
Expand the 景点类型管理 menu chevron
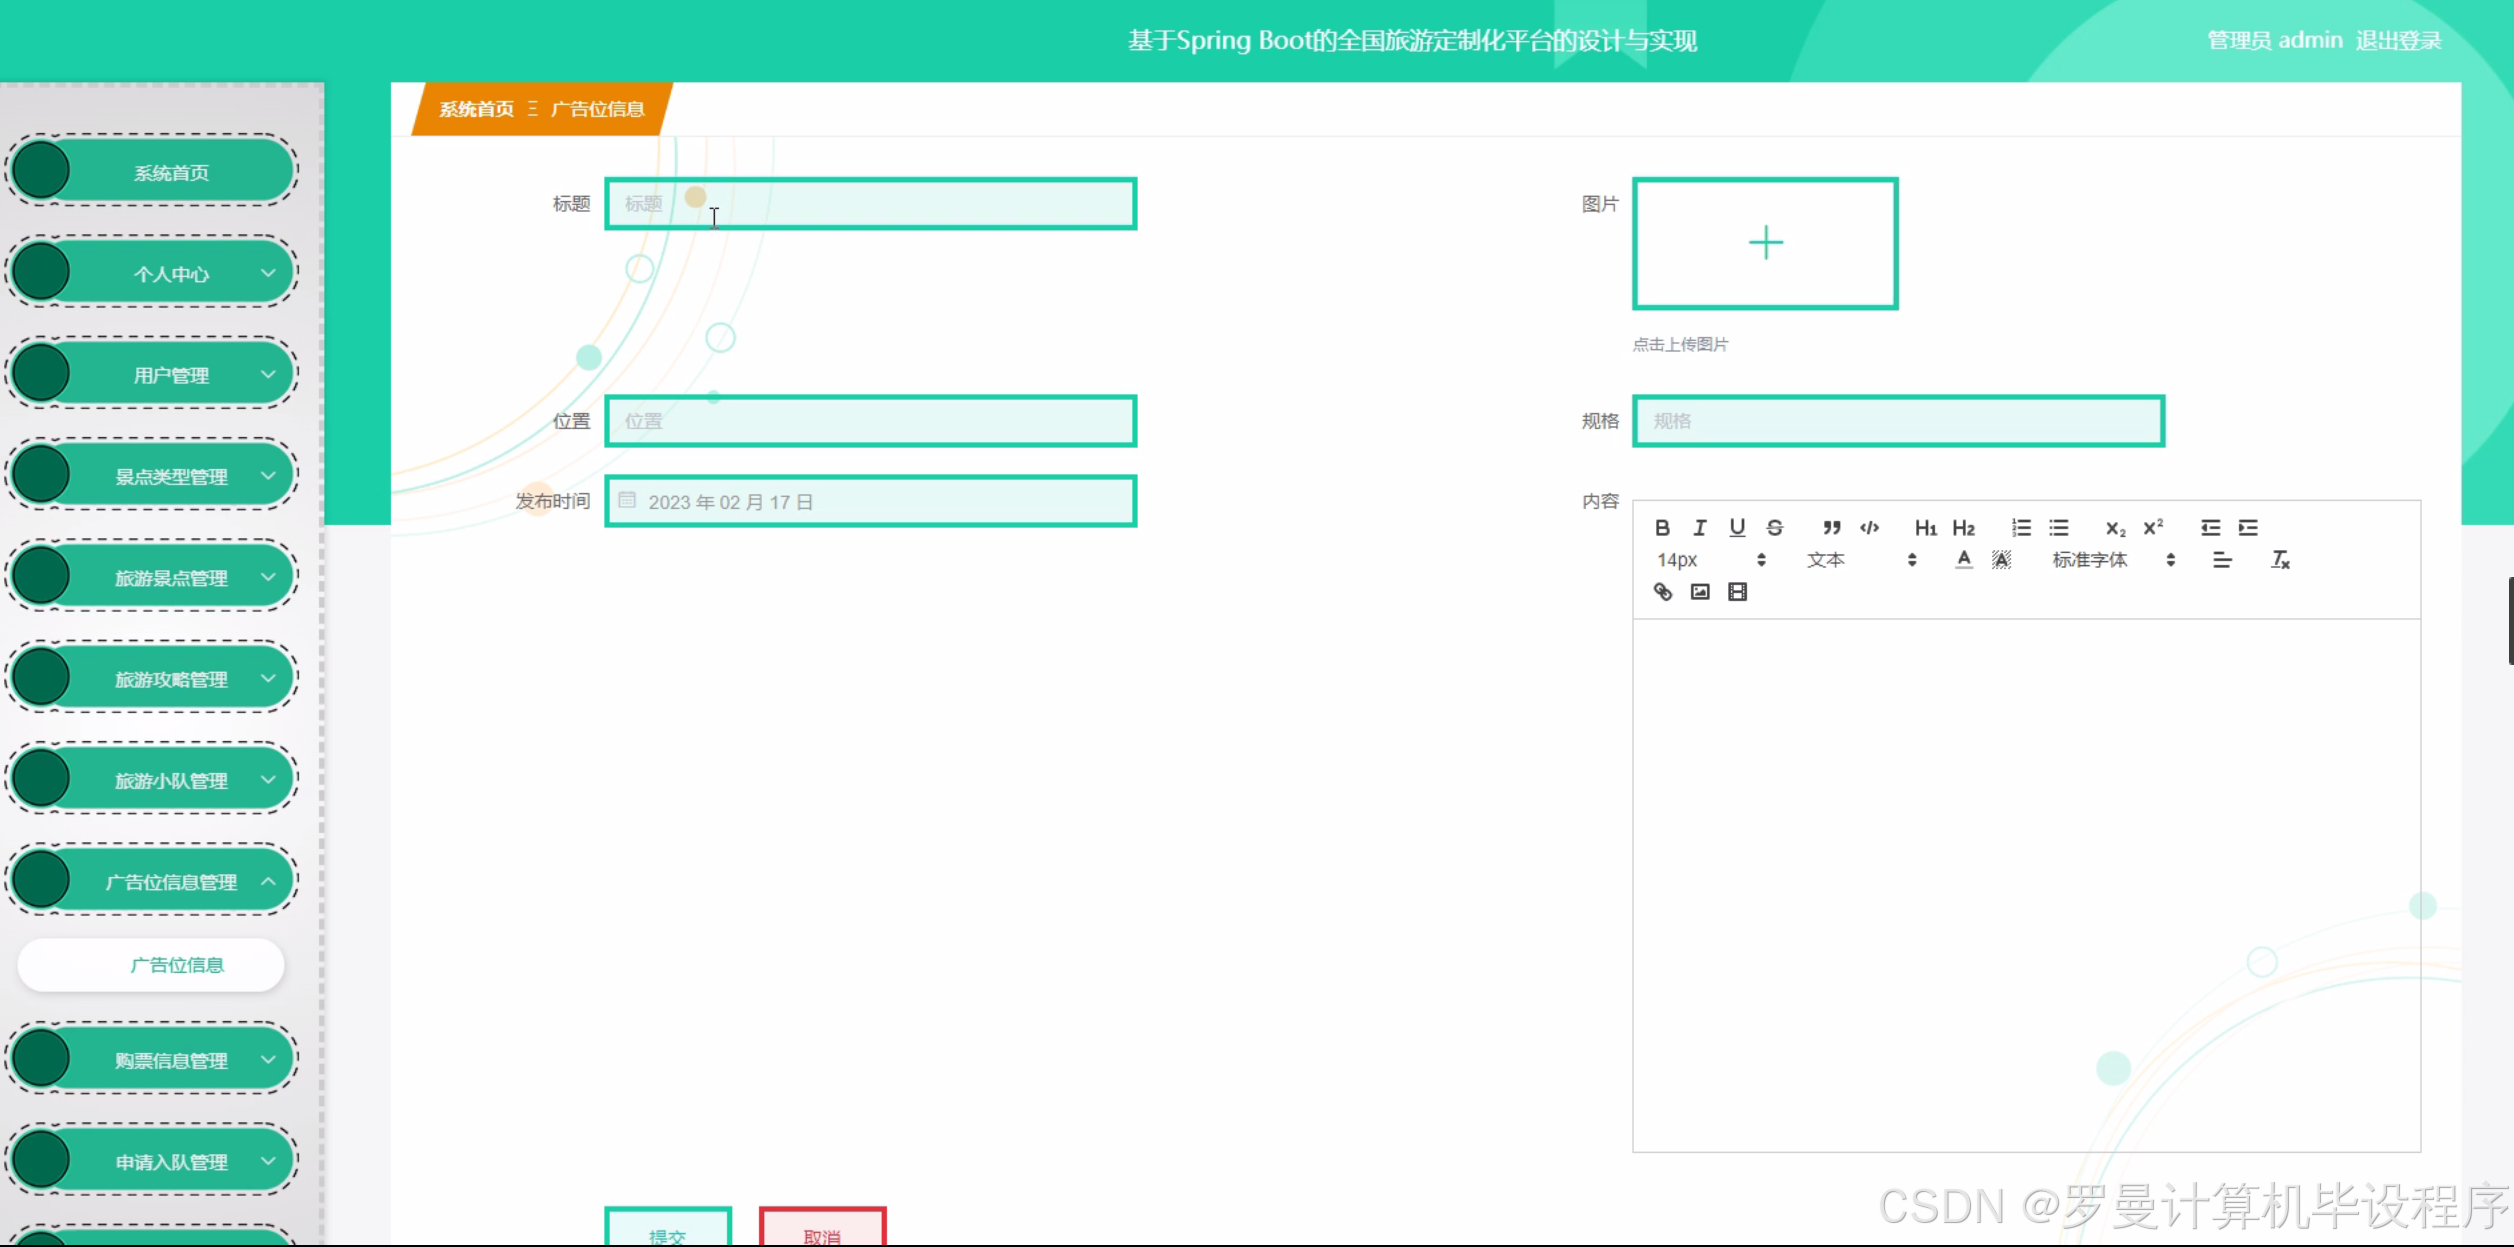click(x=268, y=475)
